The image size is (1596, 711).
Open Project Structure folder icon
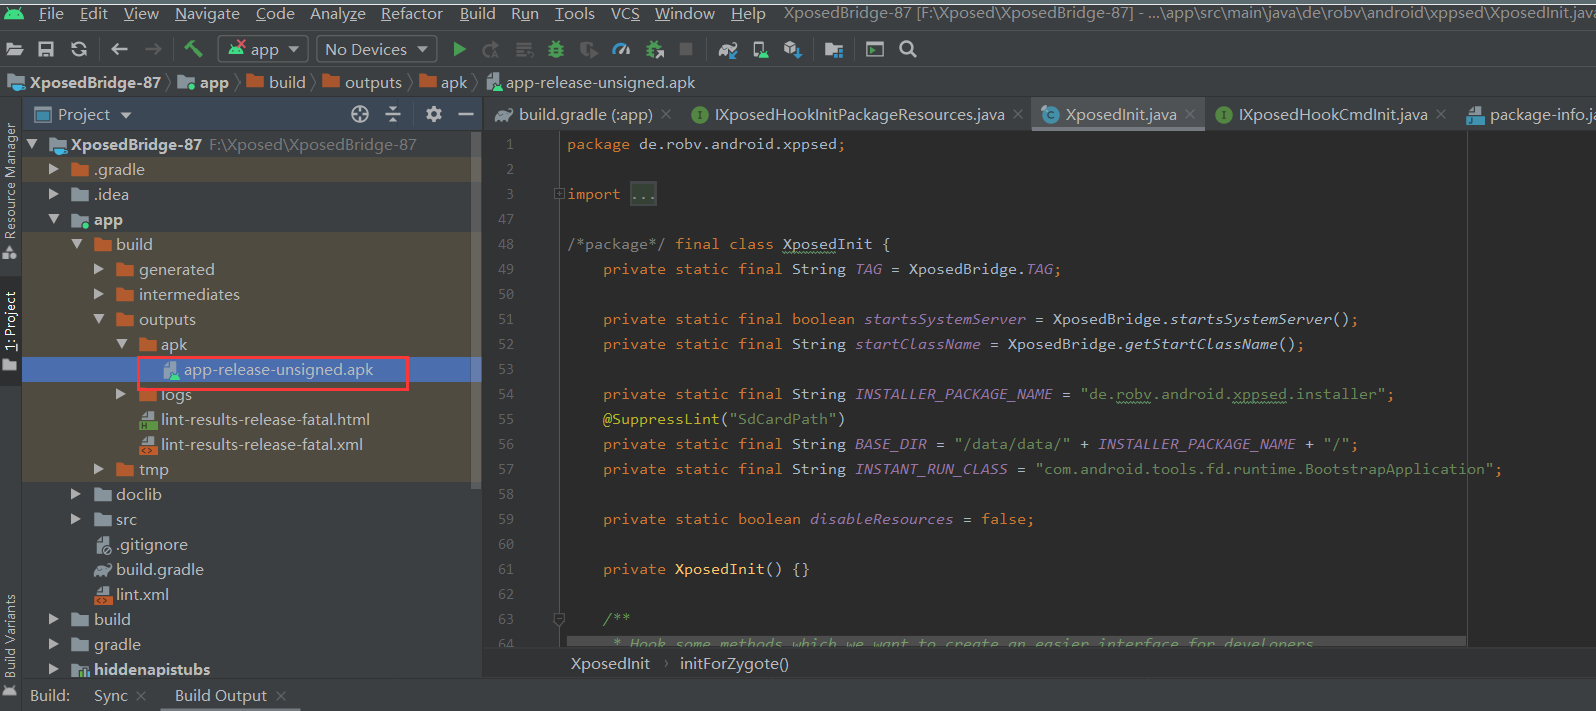pyautogui.click(x=834, y=49)
